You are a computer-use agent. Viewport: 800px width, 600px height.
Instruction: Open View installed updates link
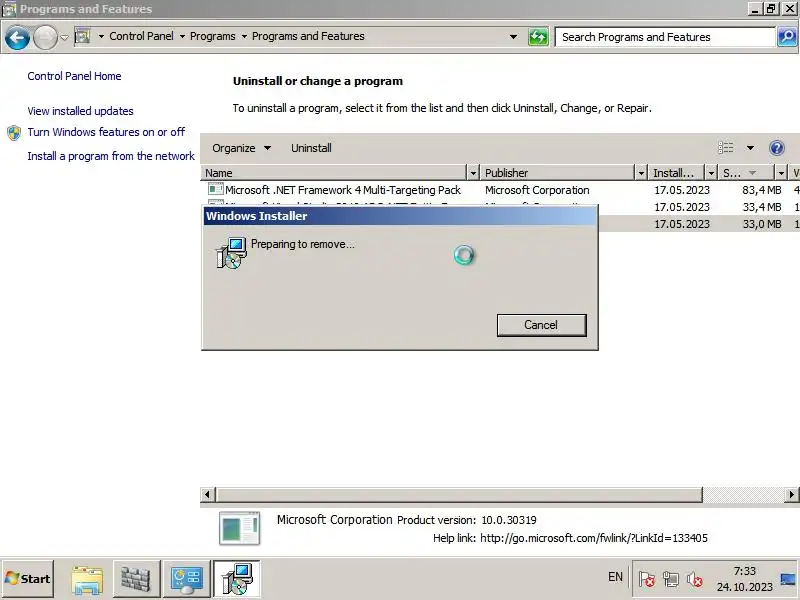pyautogui.click(x=80, y=111)
